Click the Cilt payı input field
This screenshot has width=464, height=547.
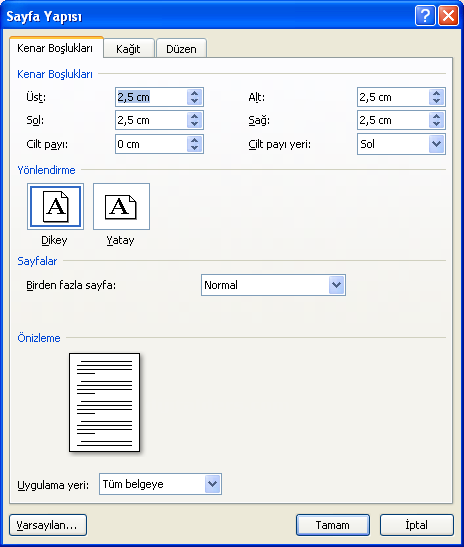(x=151, y=144)
